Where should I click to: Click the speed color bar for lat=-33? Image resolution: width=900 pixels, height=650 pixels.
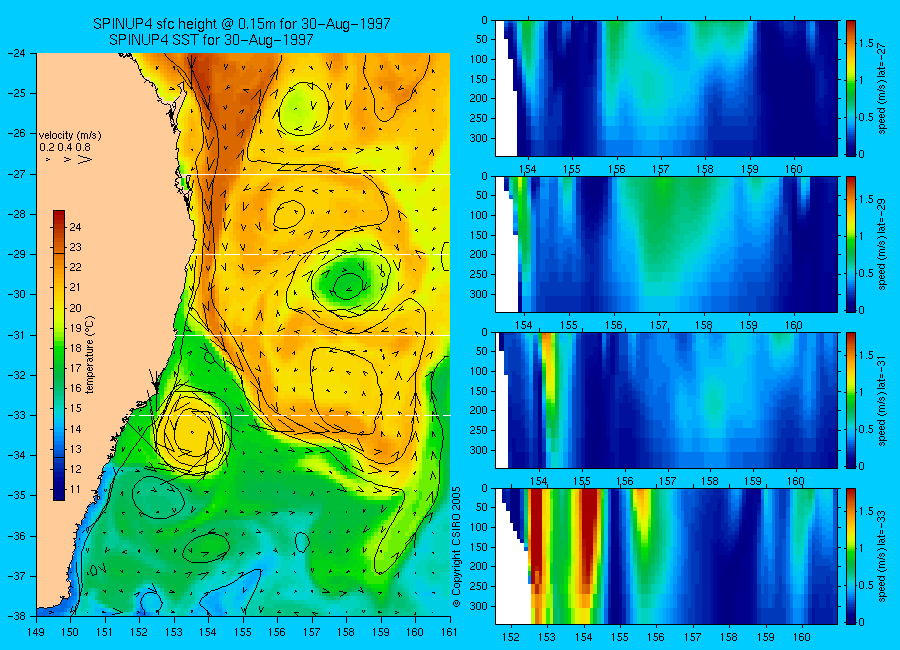point(851,556)
